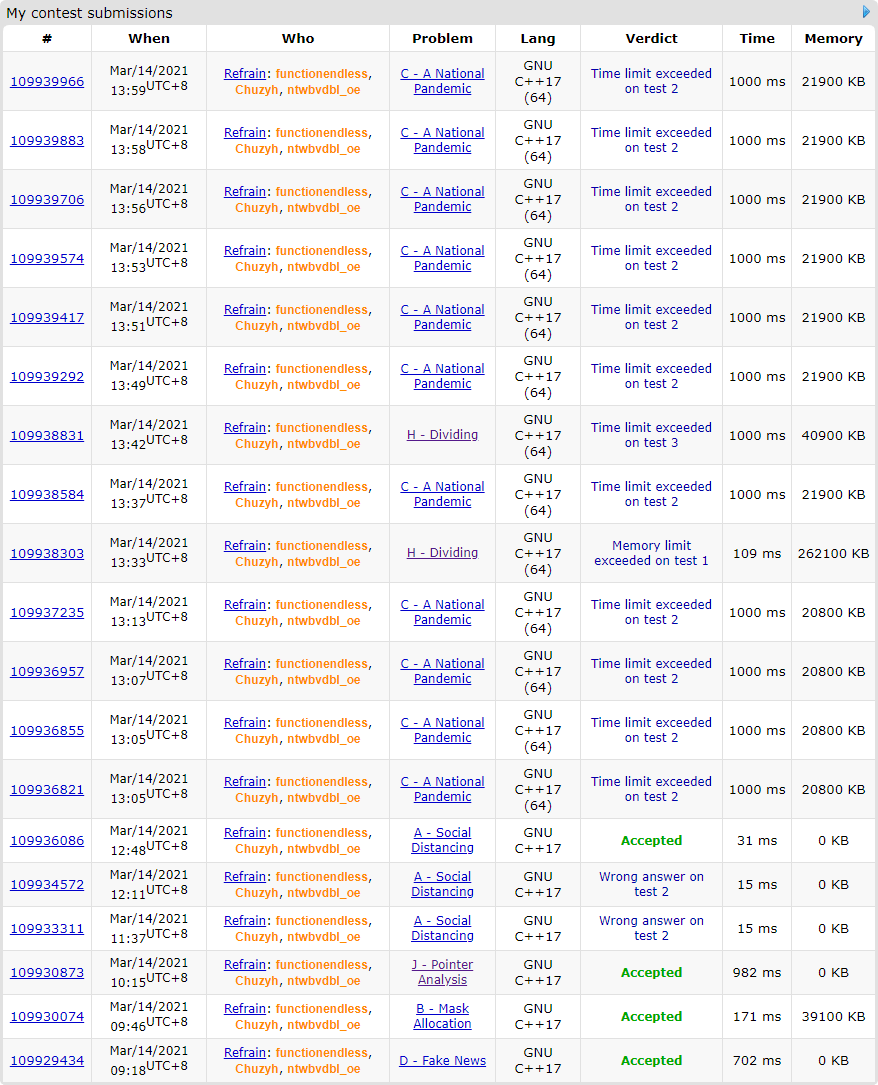The width and height of the screenshot is (878, 1085).
Task: Open C - A National Pandemic in row 109939966
Action: point(442,81)
